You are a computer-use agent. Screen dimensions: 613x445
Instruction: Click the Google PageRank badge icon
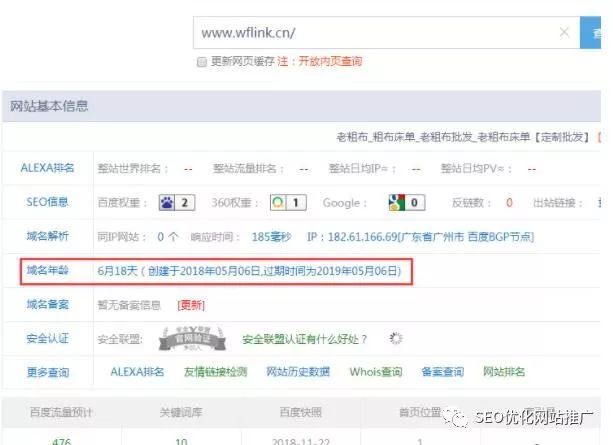[396, 203]
